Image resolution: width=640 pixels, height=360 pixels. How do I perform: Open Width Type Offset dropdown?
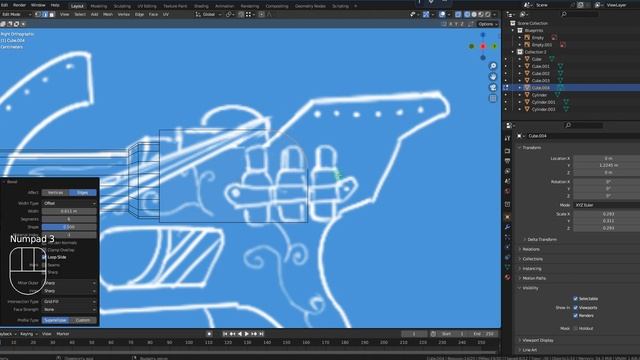[69, 203]
